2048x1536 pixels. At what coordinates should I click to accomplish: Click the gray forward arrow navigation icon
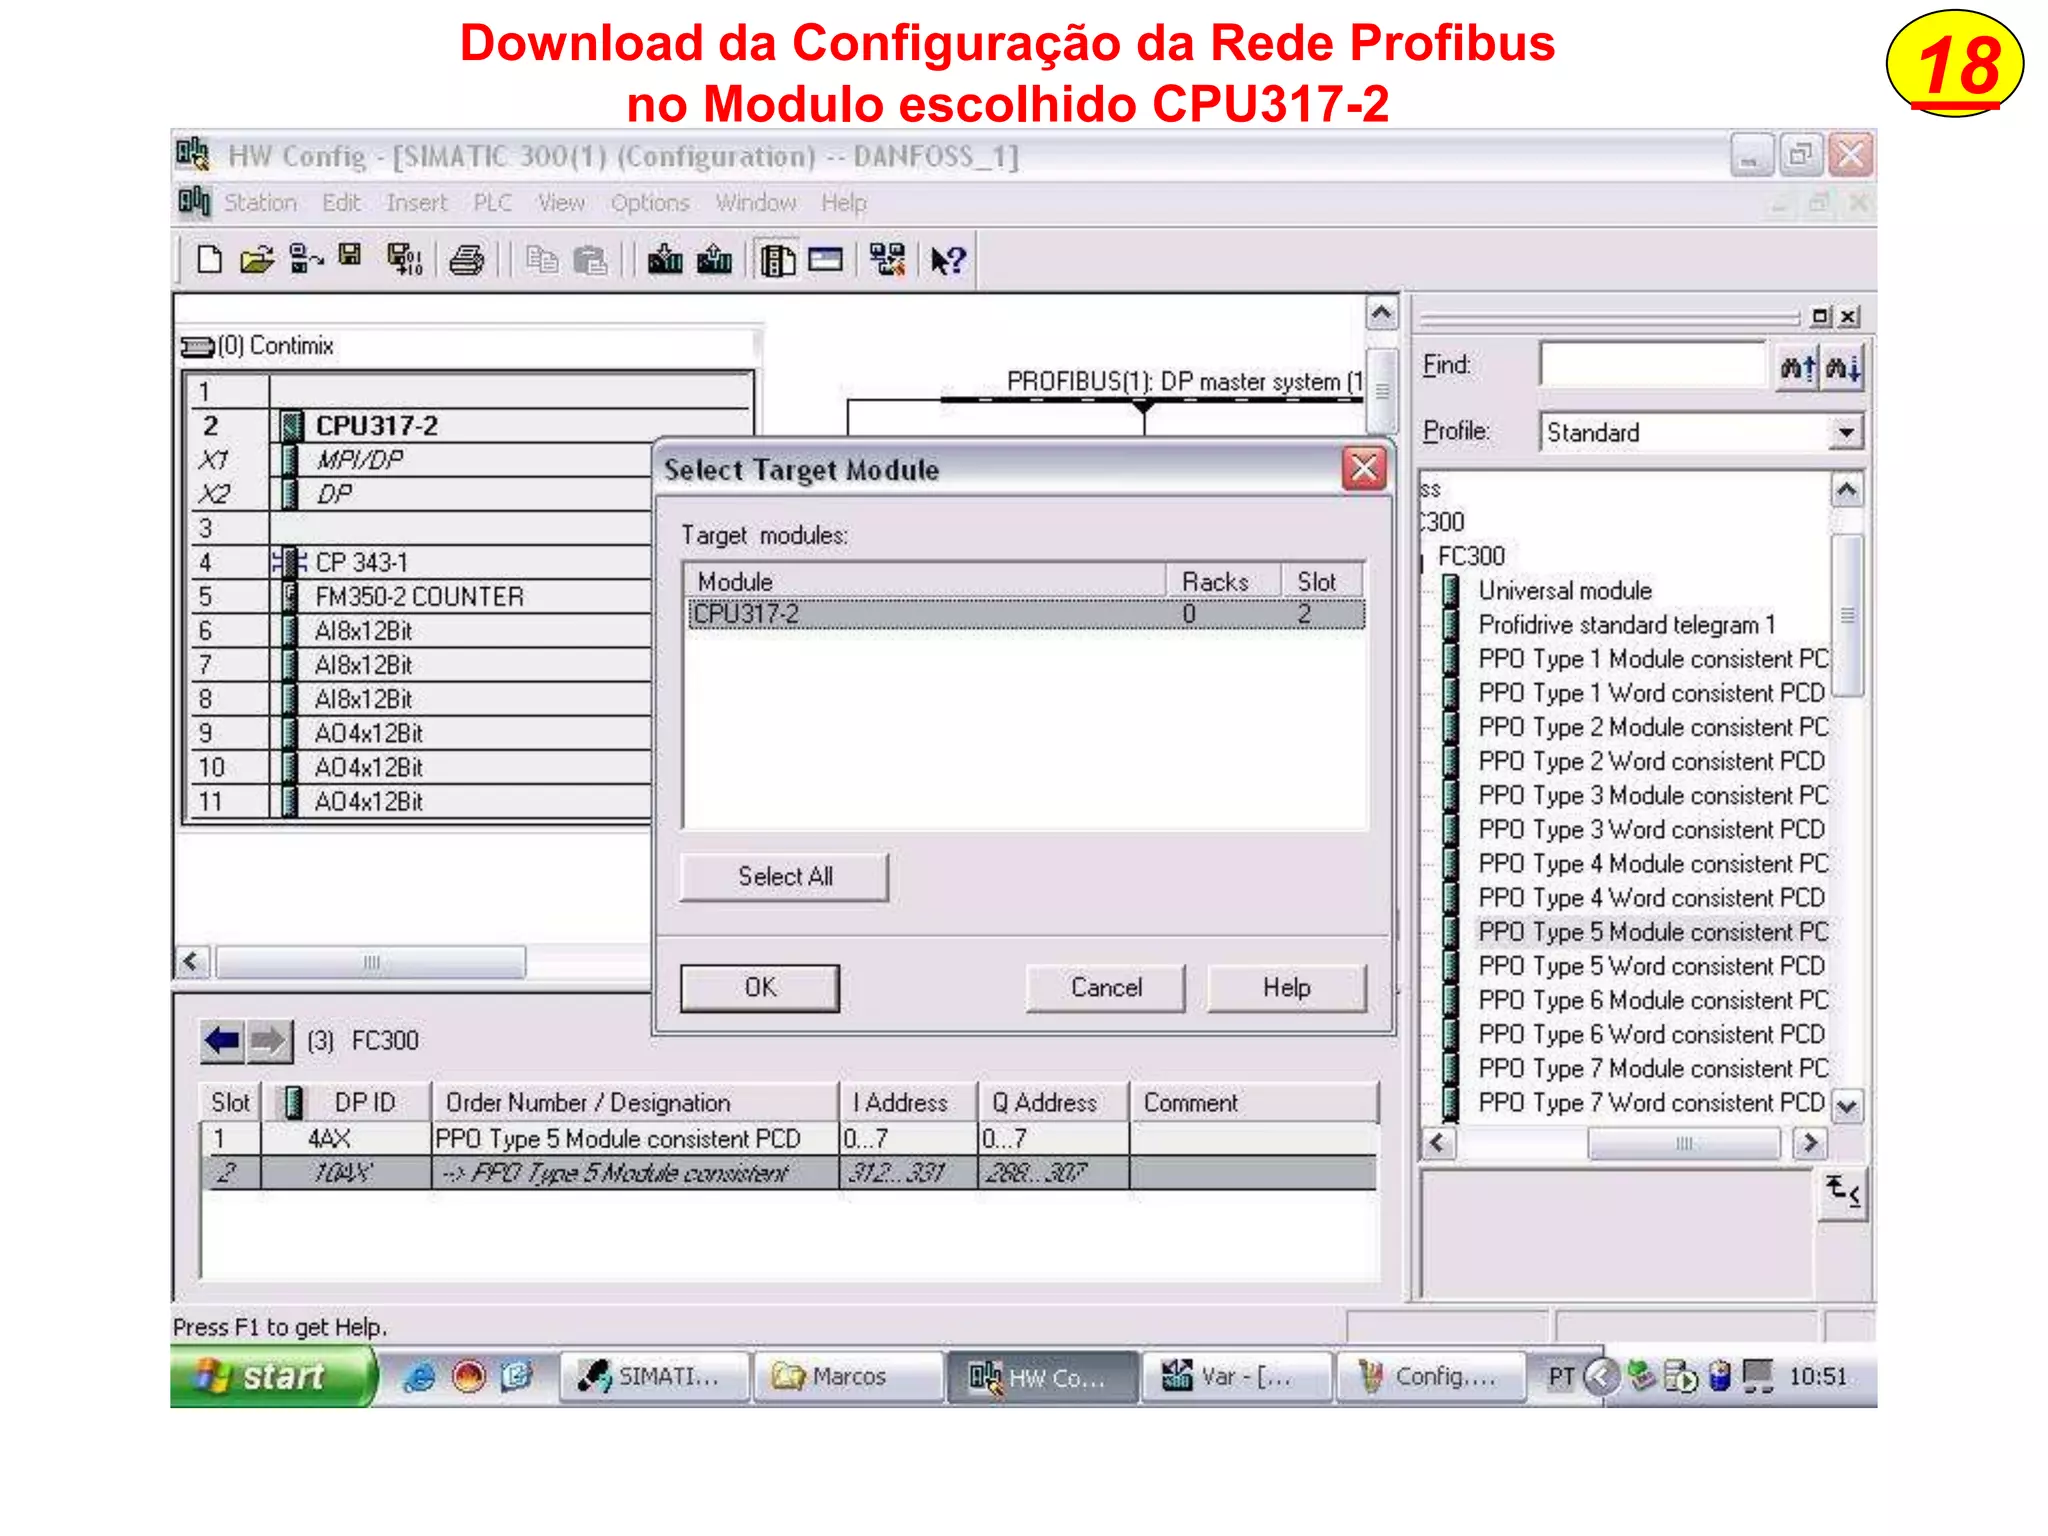click(268, 1041)
